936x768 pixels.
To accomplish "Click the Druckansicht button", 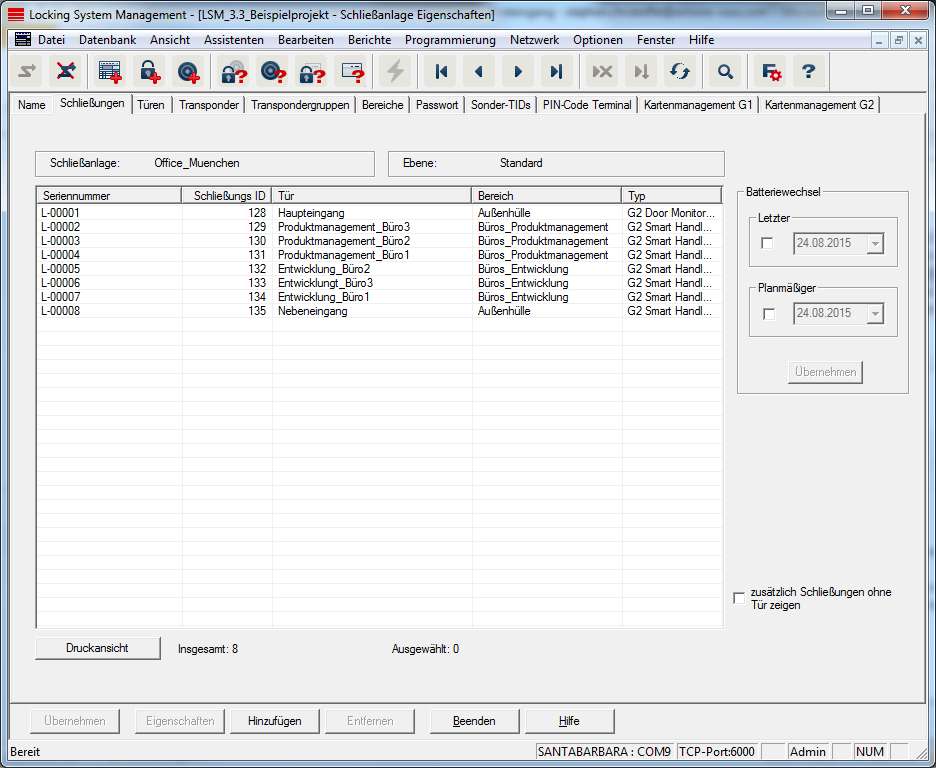I will [97, 648].
